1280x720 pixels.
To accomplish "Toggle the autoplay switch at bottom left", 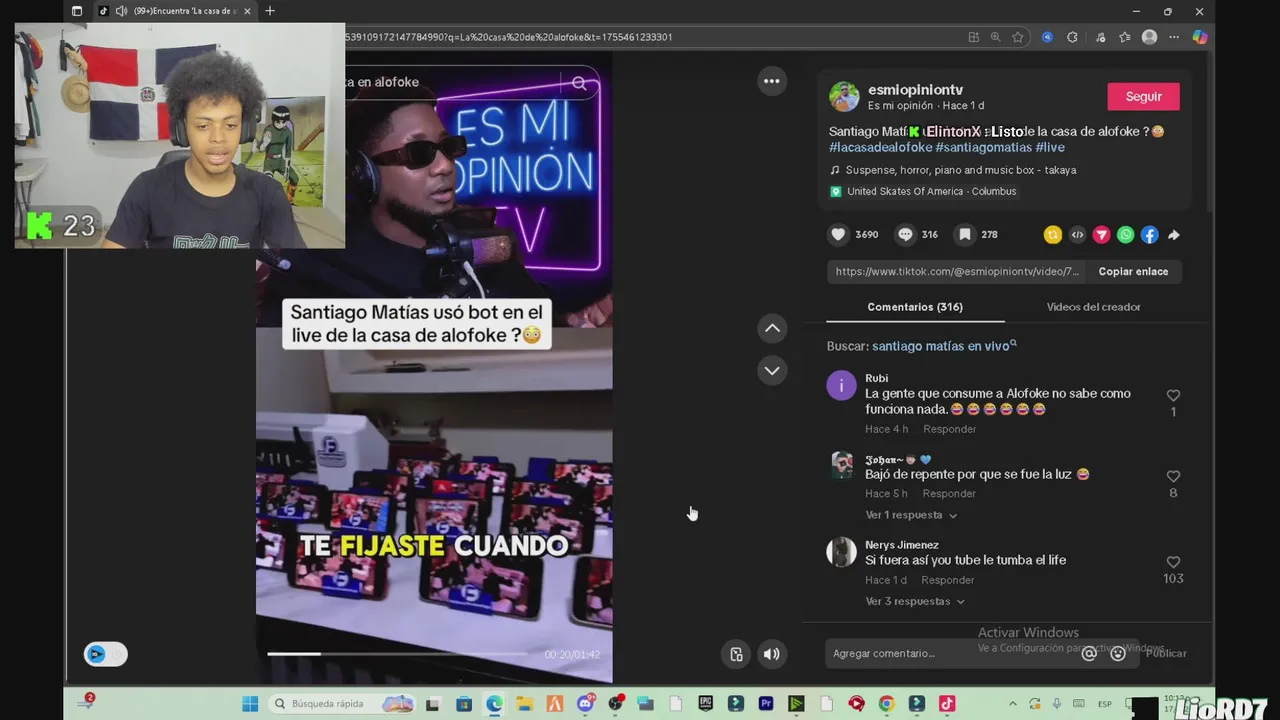I will pos(105,654).
